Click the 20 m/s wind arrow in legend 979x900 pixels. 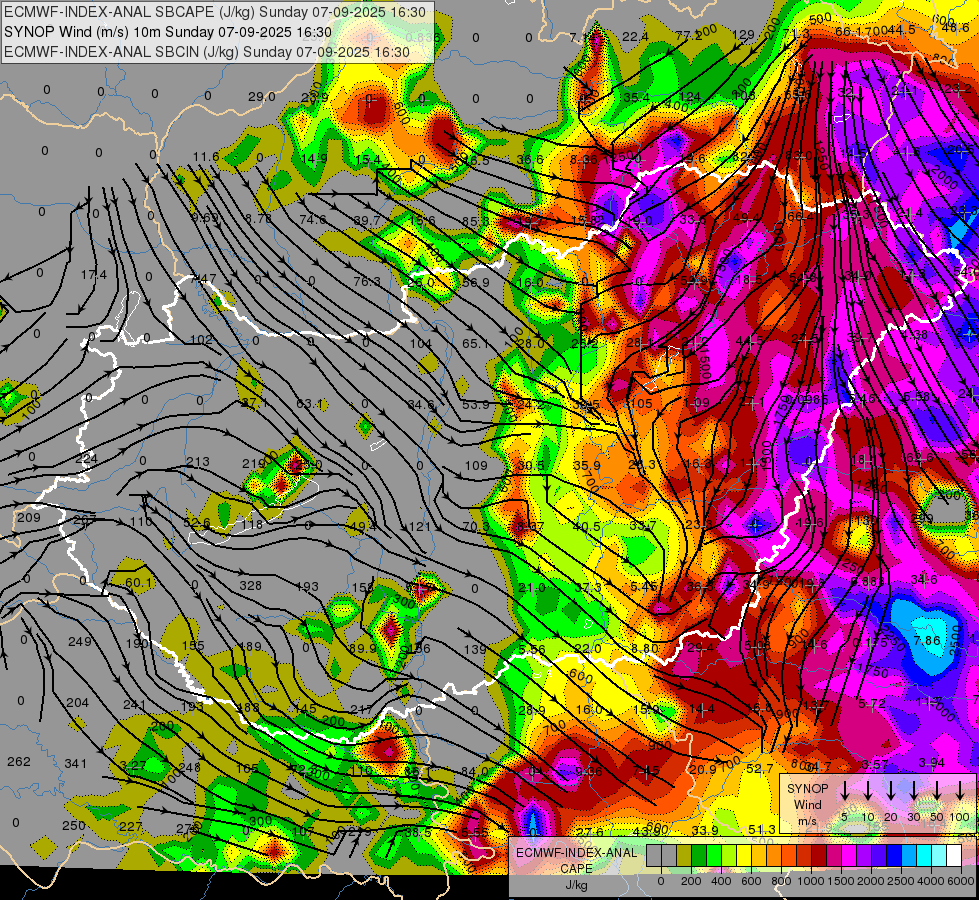point(891,791)
